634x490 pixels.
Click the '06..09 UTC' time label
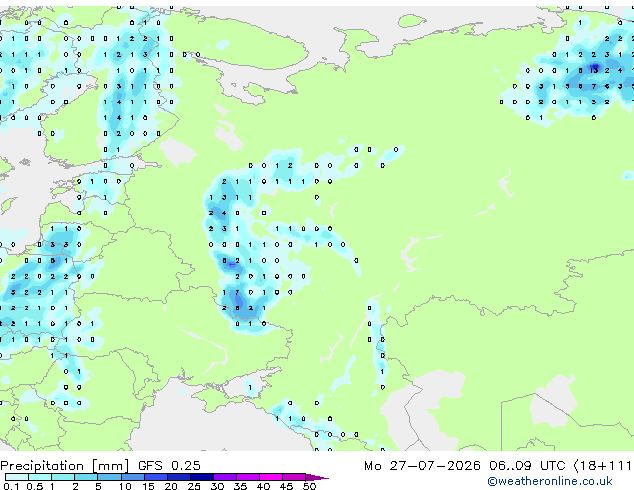click(526, 465)
